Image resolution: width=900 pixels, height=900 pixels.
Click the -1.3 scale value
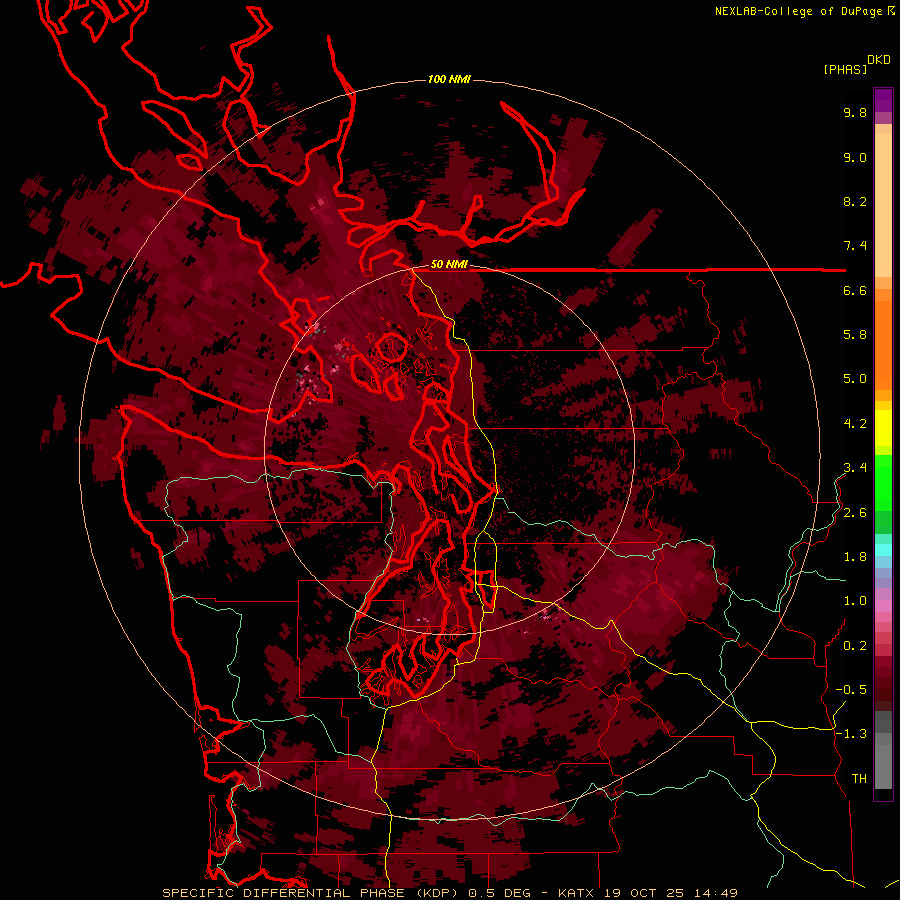coord(851,735)
